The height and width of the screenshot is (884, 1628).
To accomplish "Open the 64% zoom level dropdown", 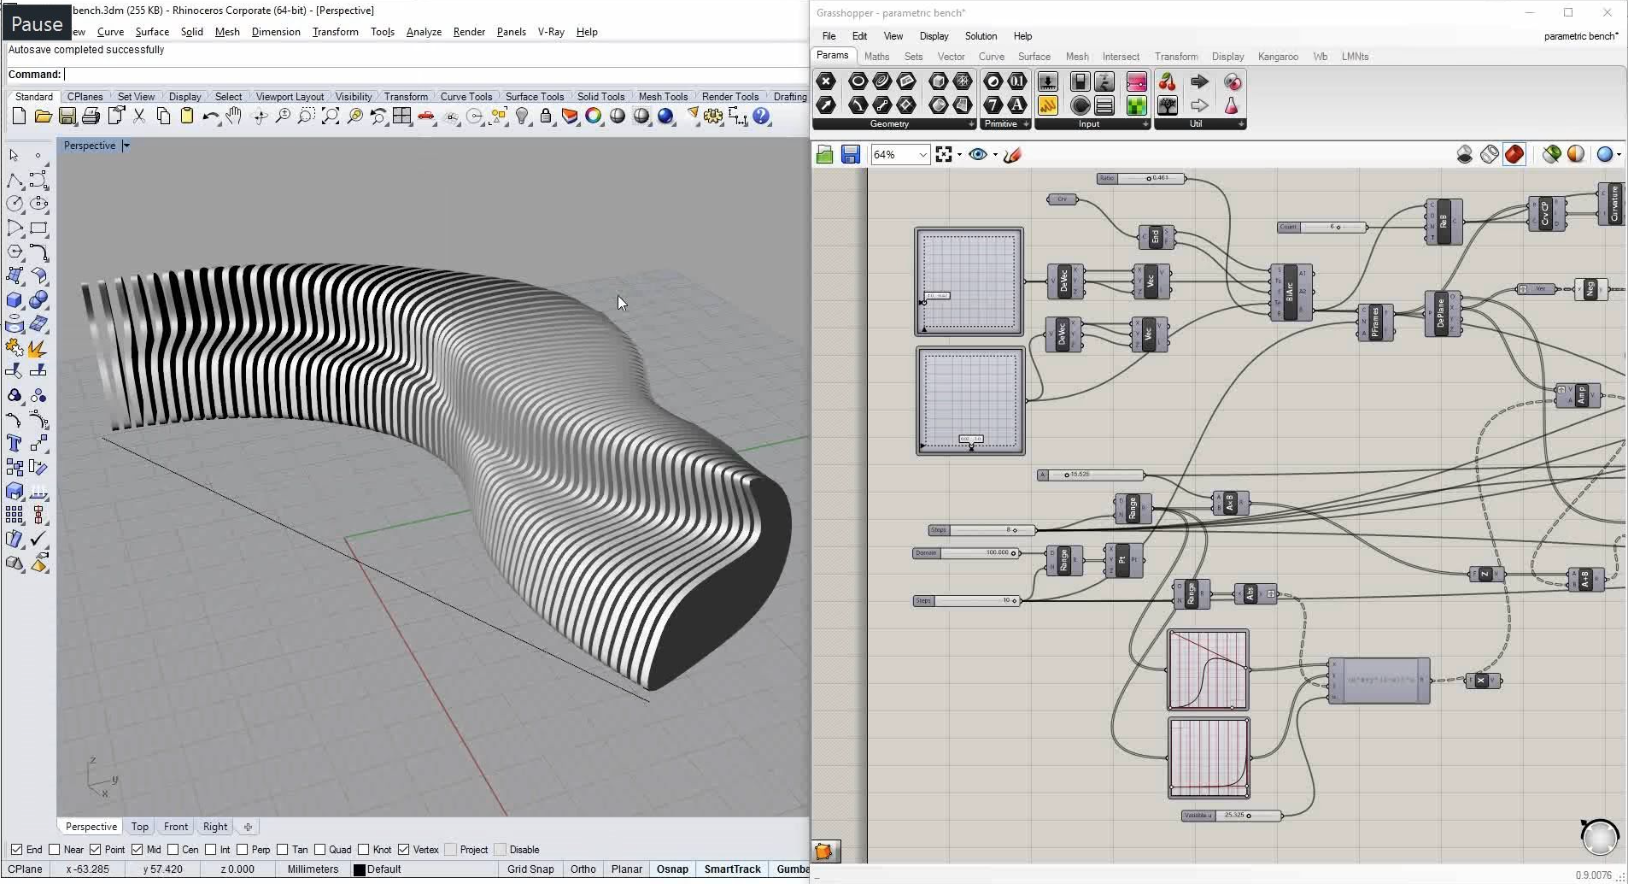I will pyautogui.click(x=922, y=155).
